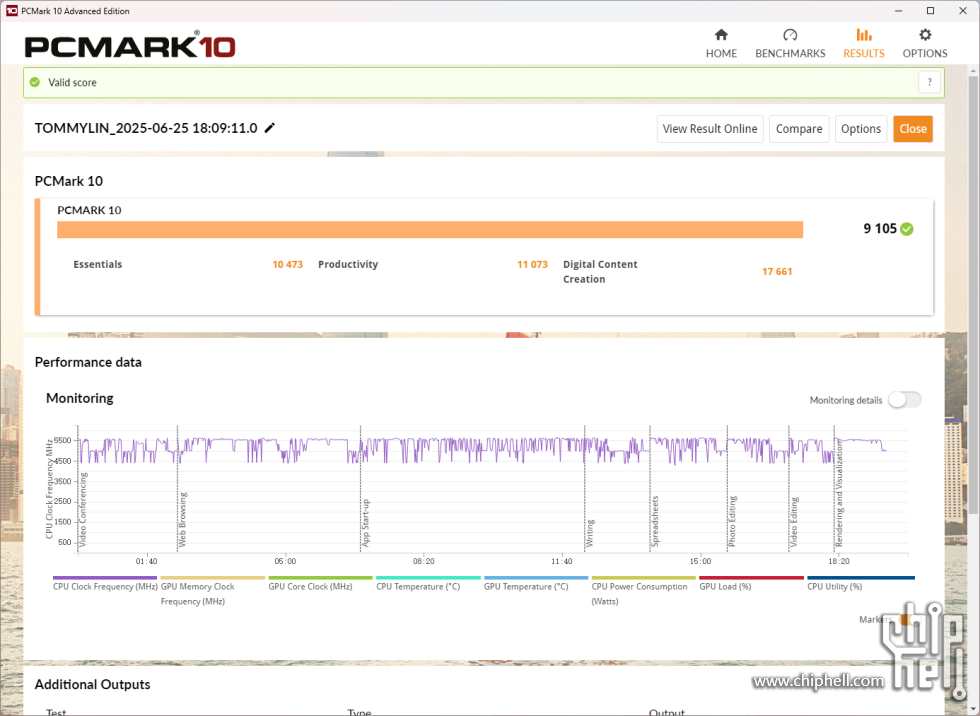Click the pencil icon to rename result
Screen dimensions: 980x716
pyautogui.click(x=270, y=128)
